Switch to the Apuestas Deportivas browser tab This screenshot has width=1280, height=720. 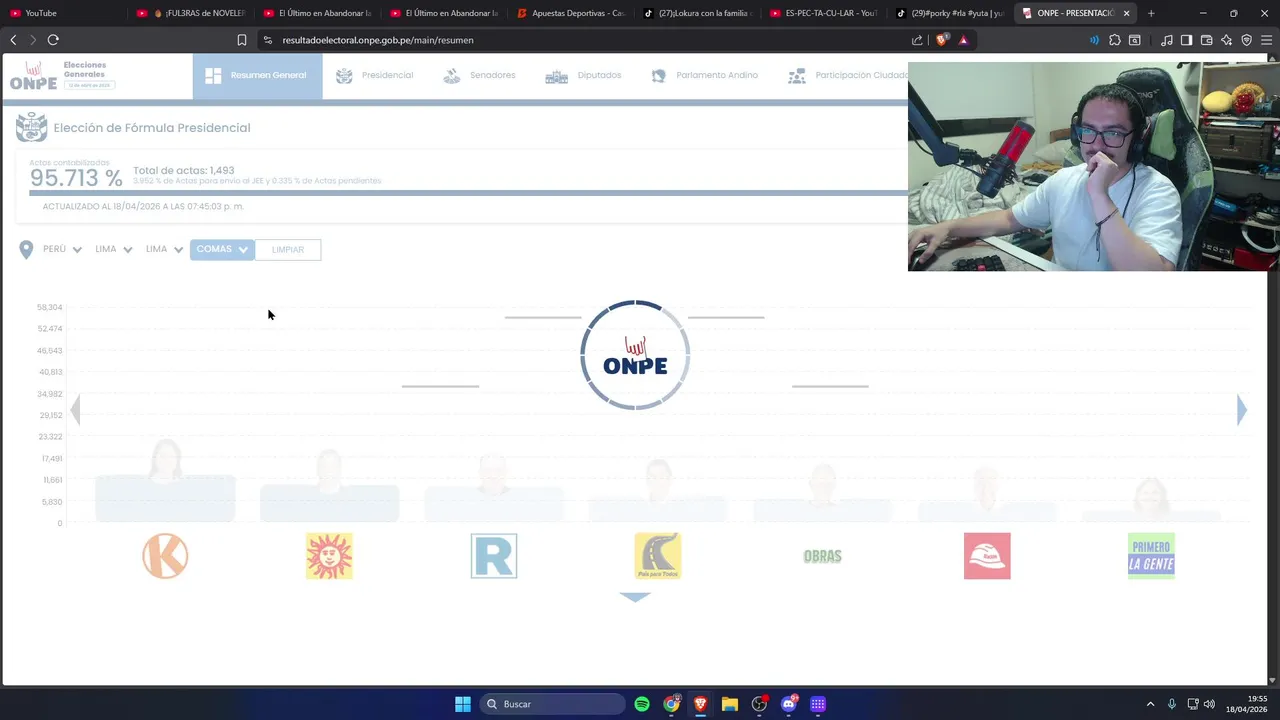click(572, 13)
